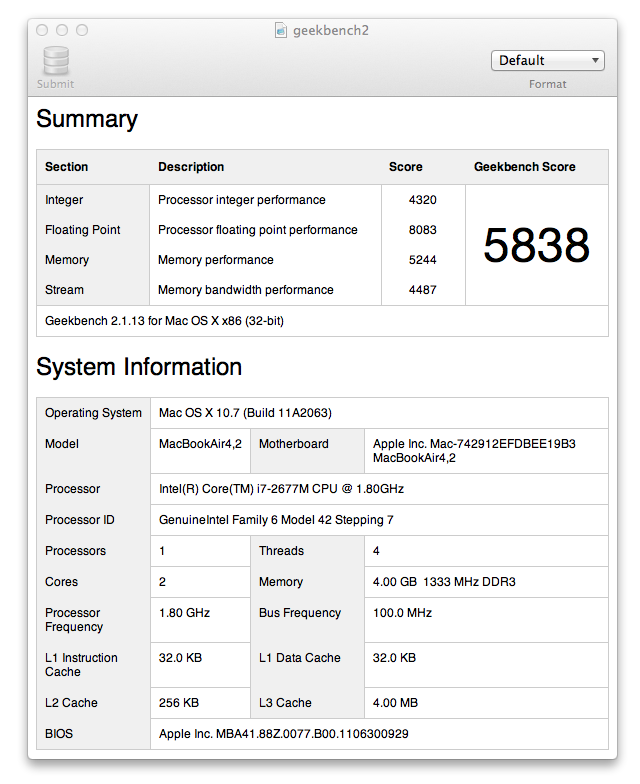Click 'Processor floating point performance' description
The image size is (640, 784).
point(258,230)
